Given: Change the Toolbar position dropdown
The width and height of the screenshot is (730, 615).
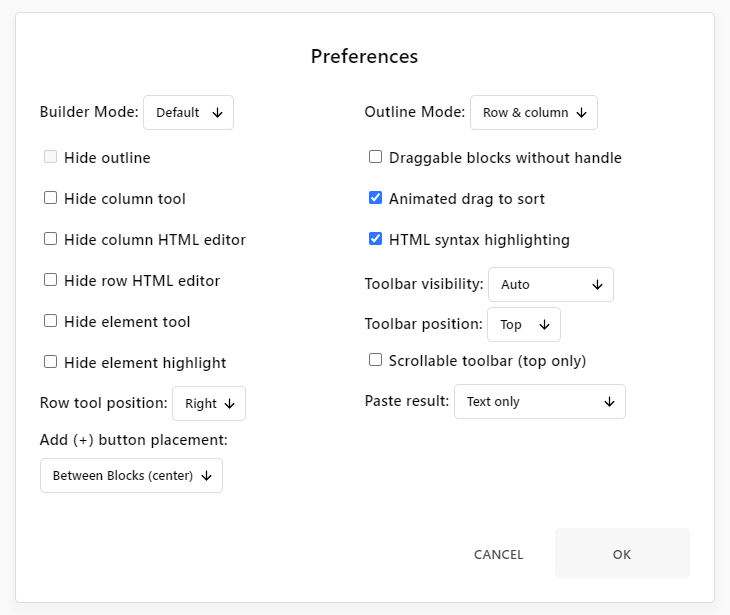Looking at the screenshot, I should click(524, 324).
